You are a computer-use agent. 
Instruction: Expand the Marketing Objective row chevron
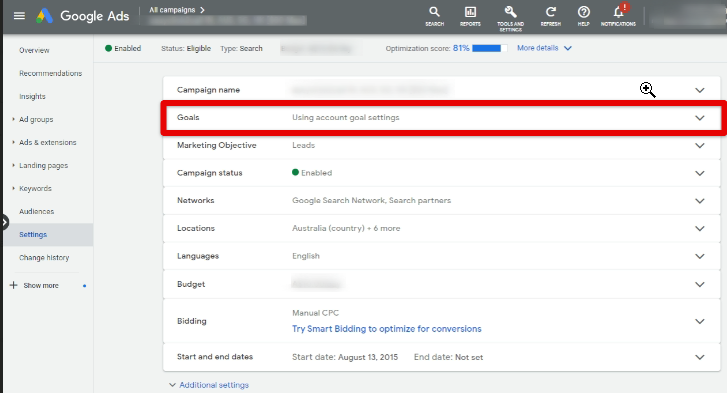click(700, 146)
